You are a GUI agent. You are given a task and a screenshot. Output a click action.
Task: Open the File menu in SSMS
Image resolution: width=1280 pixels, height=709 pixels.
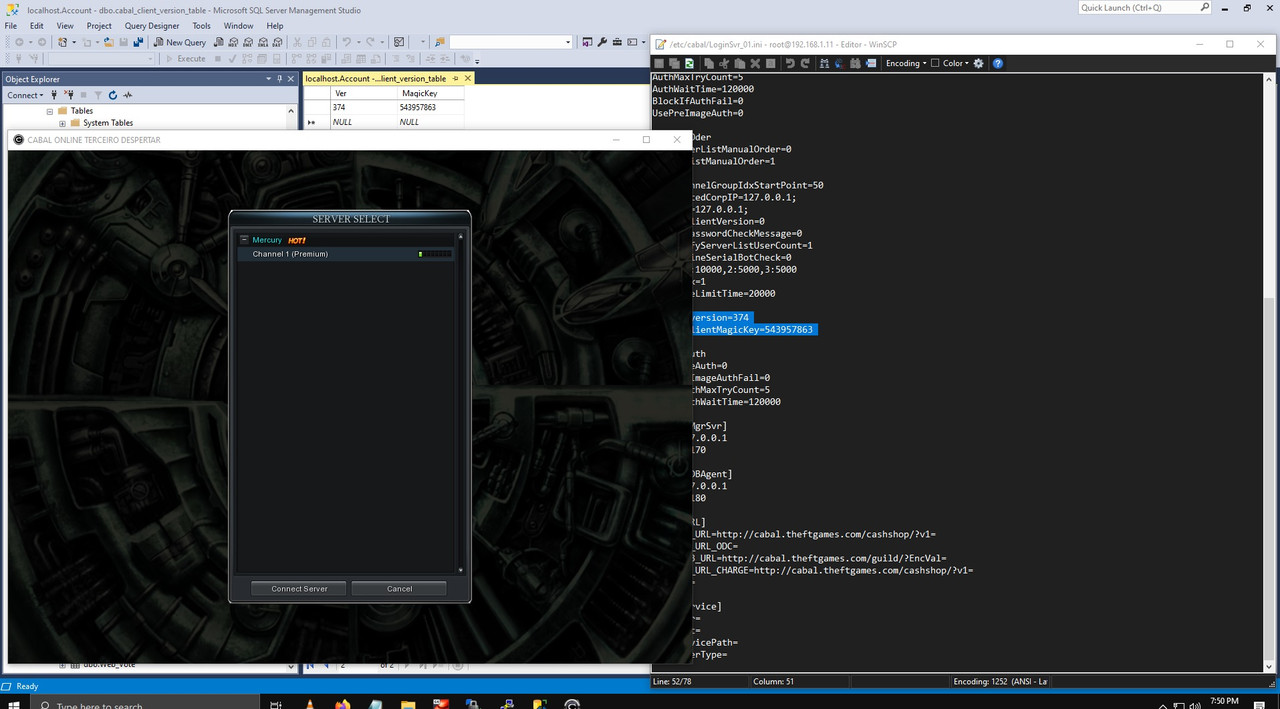click(x=11, y=25)
